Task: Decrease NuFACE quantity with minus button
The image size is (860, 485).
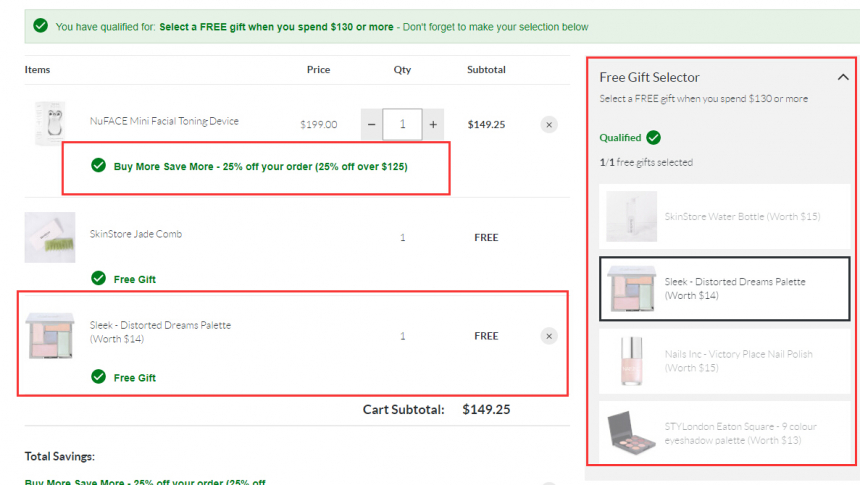Action: point(371,125)
